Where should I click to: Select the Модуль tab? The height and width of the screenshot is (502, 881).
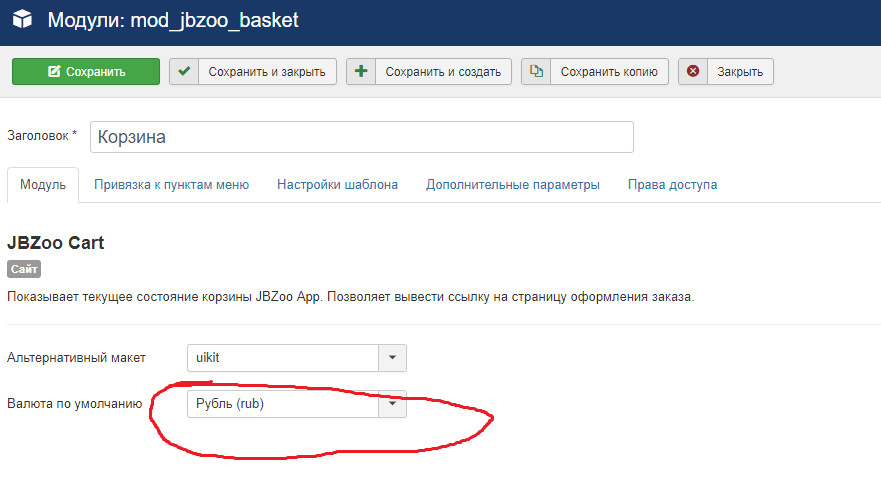43,184
